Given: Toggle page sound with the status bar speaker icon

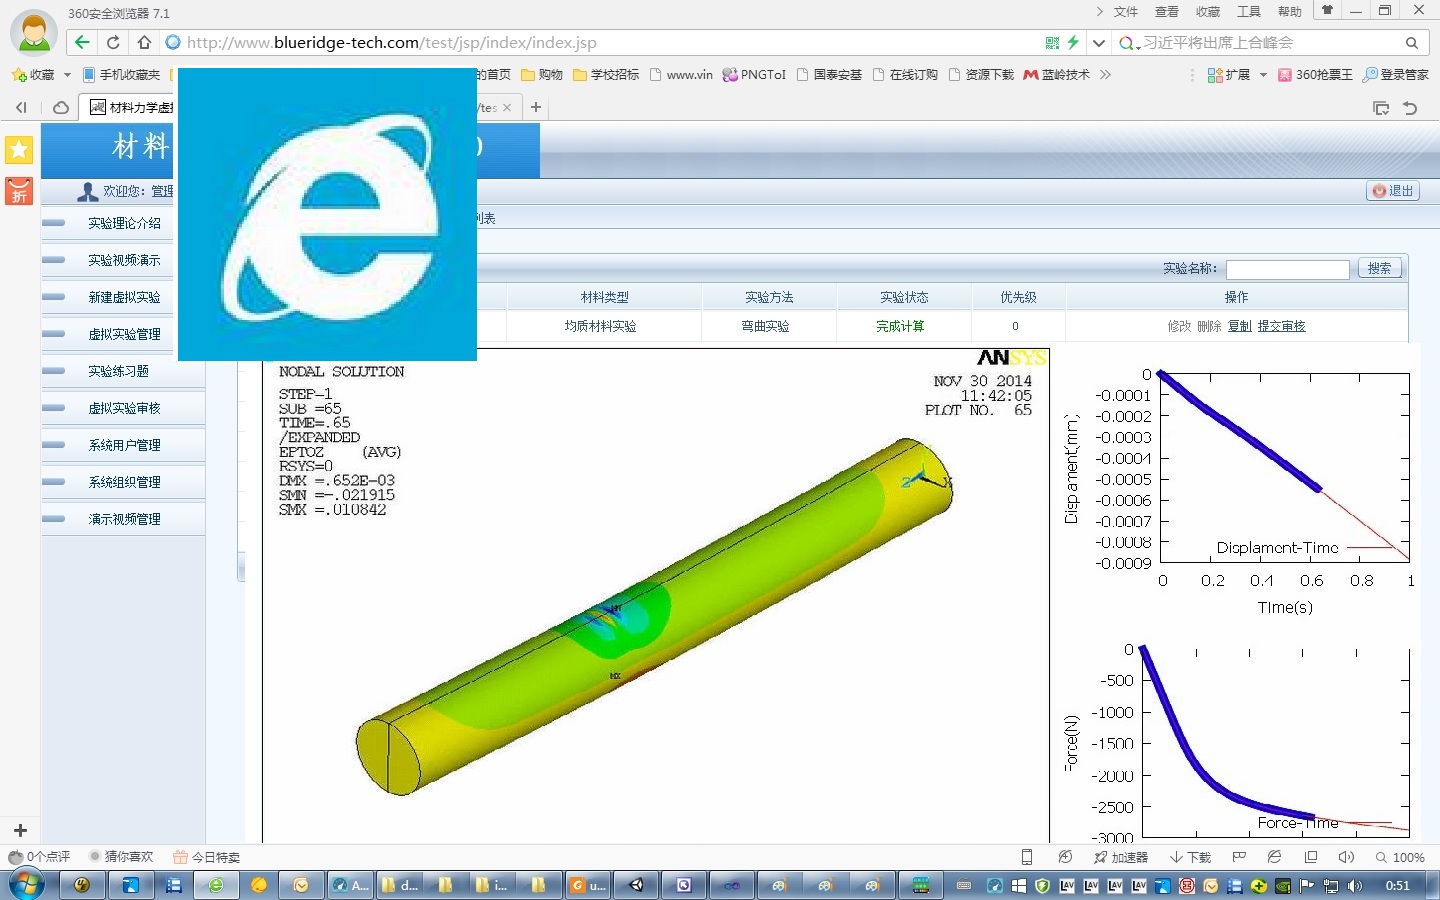Looking at the screenshot, I should [1346, 857].
